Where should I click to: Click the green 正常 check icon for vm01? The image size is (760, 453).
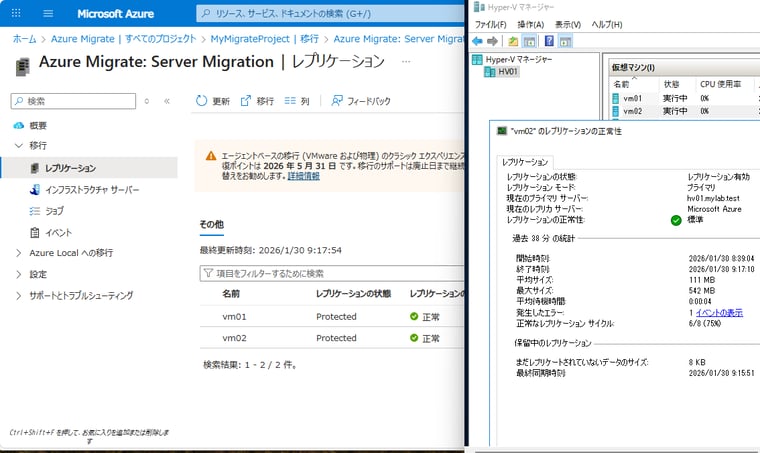pos(414,316)
